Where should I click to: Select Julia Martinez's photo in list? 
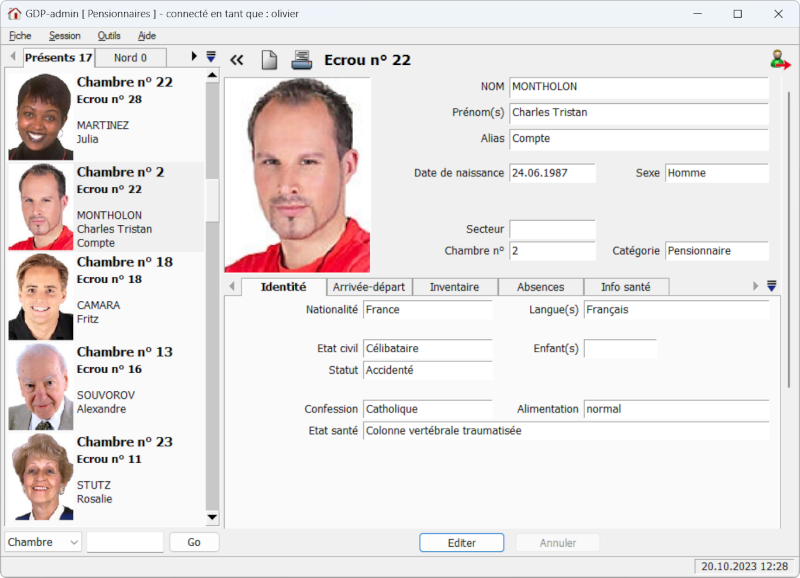40,117
